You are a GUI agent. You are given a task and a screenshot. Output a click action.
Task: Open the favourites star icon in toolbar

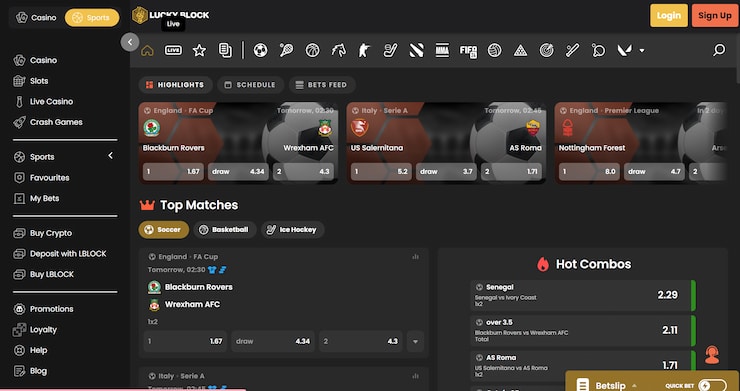199,50
